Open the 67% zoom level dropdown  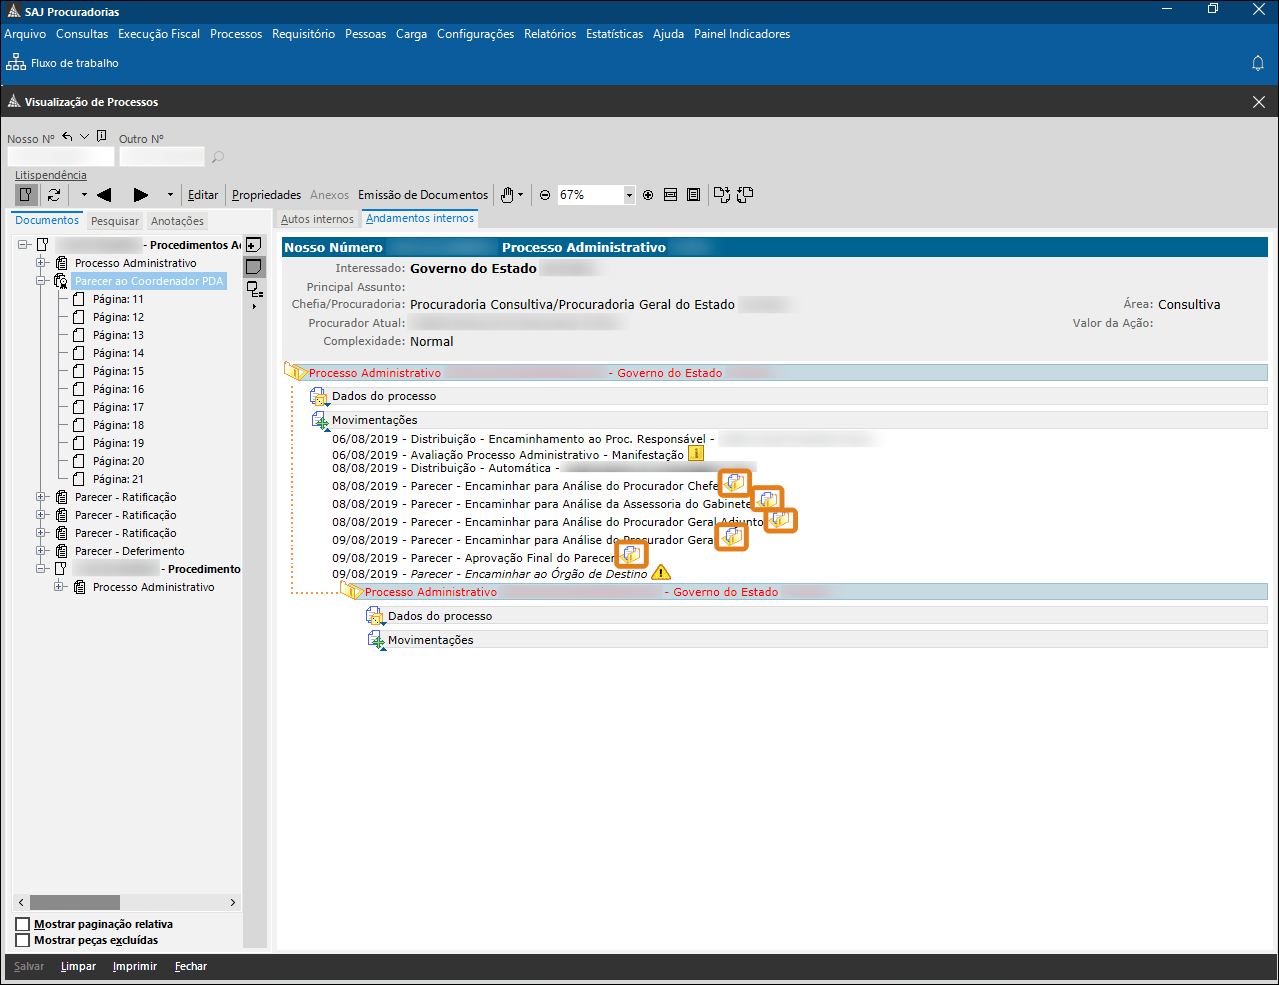(x=629, y=195)
